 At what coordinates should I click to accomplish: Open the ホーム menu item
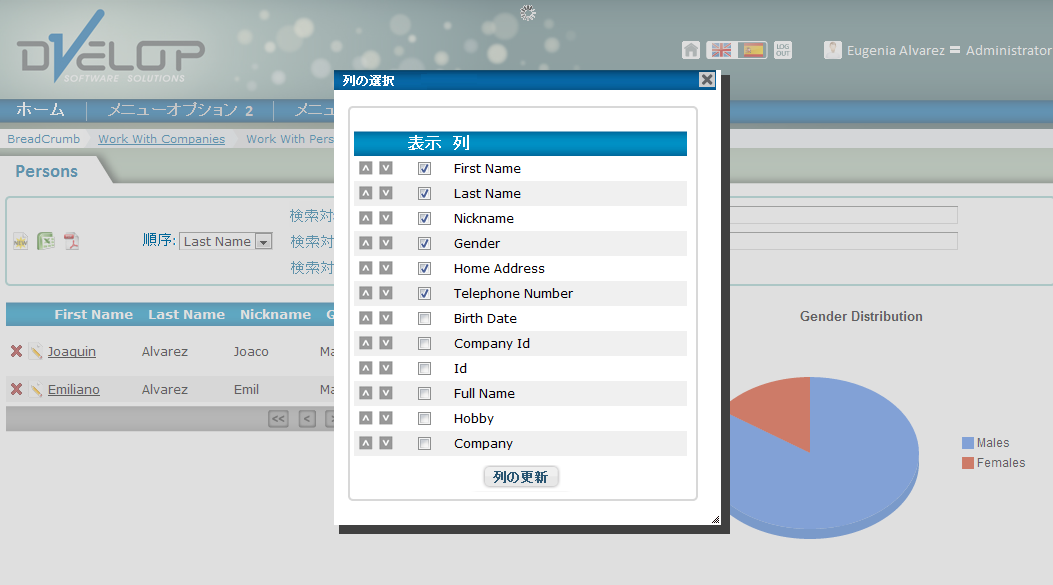(x=40, y=110)
